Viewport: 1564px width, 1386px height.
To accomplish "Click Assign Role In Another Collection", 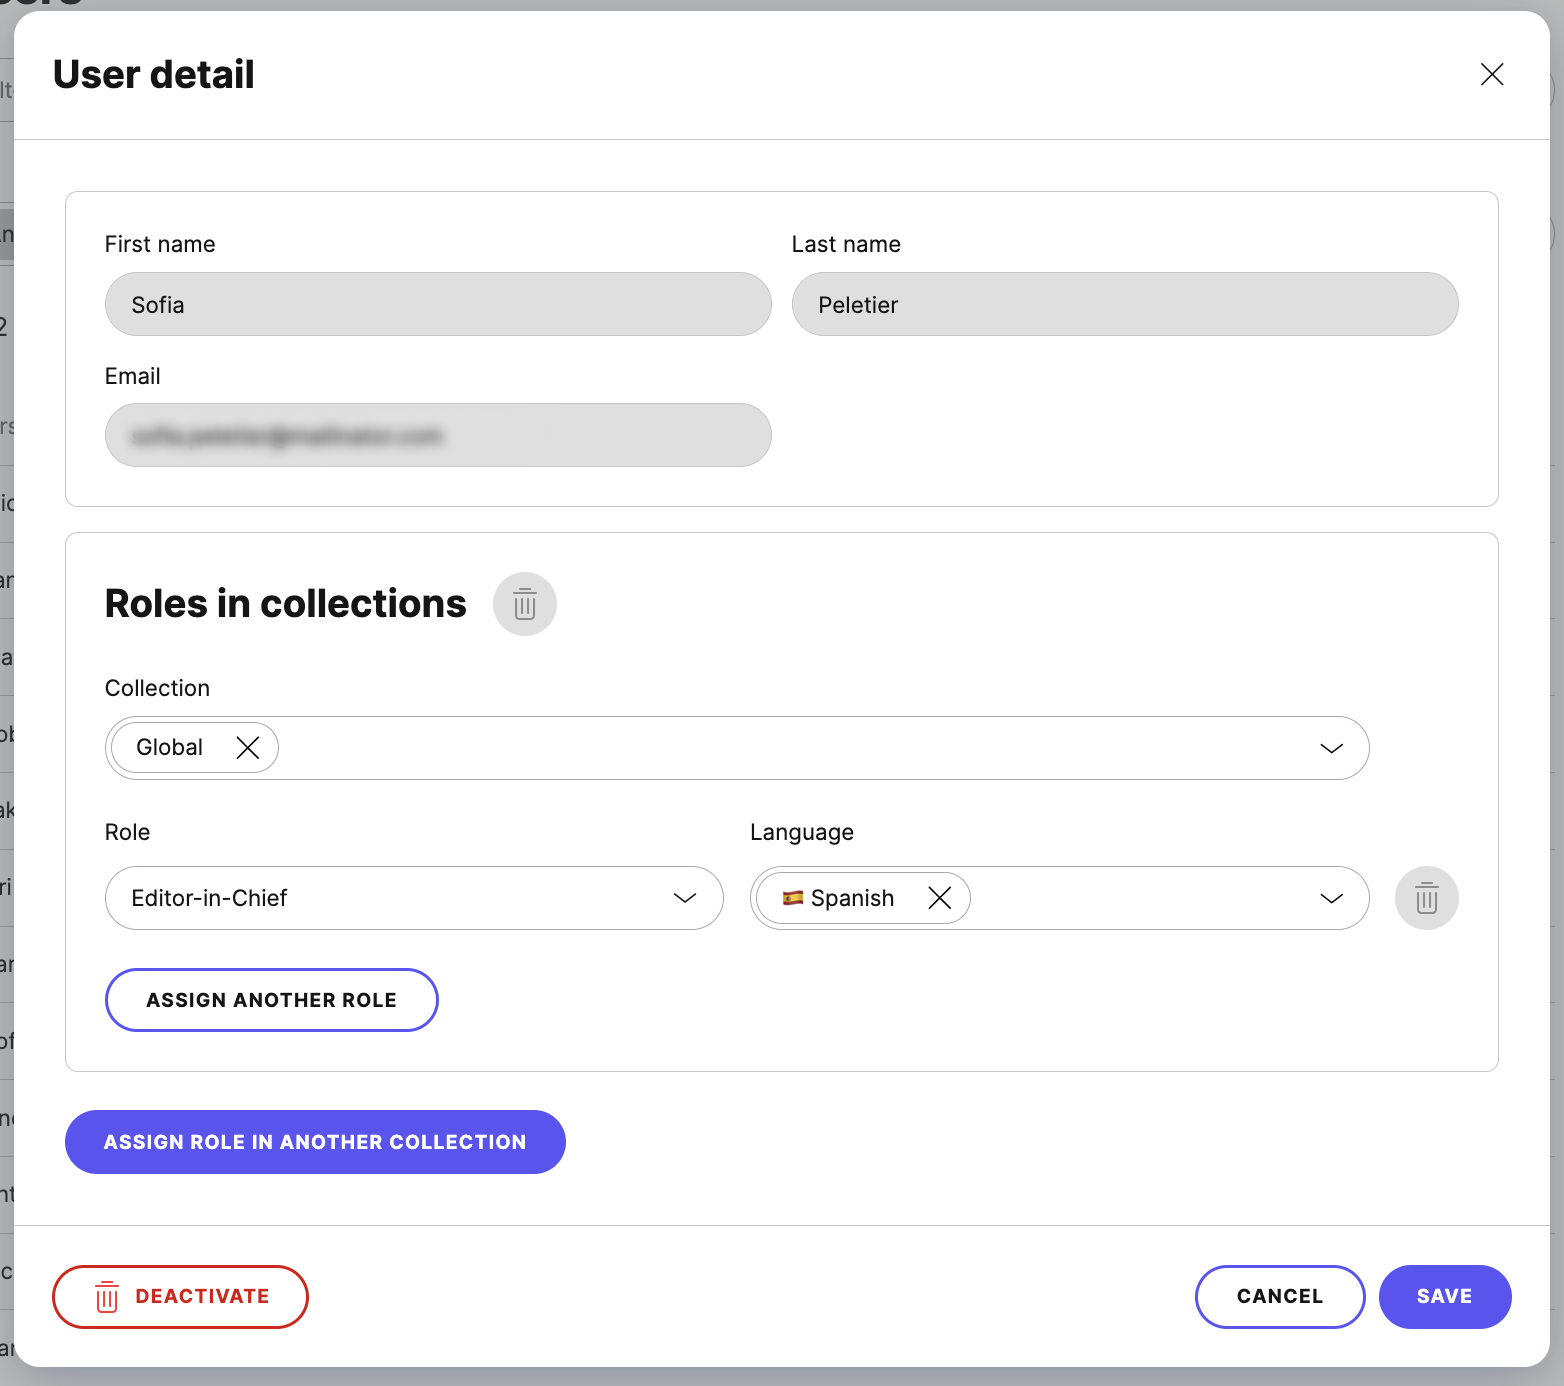I will tap(315, 1141).
